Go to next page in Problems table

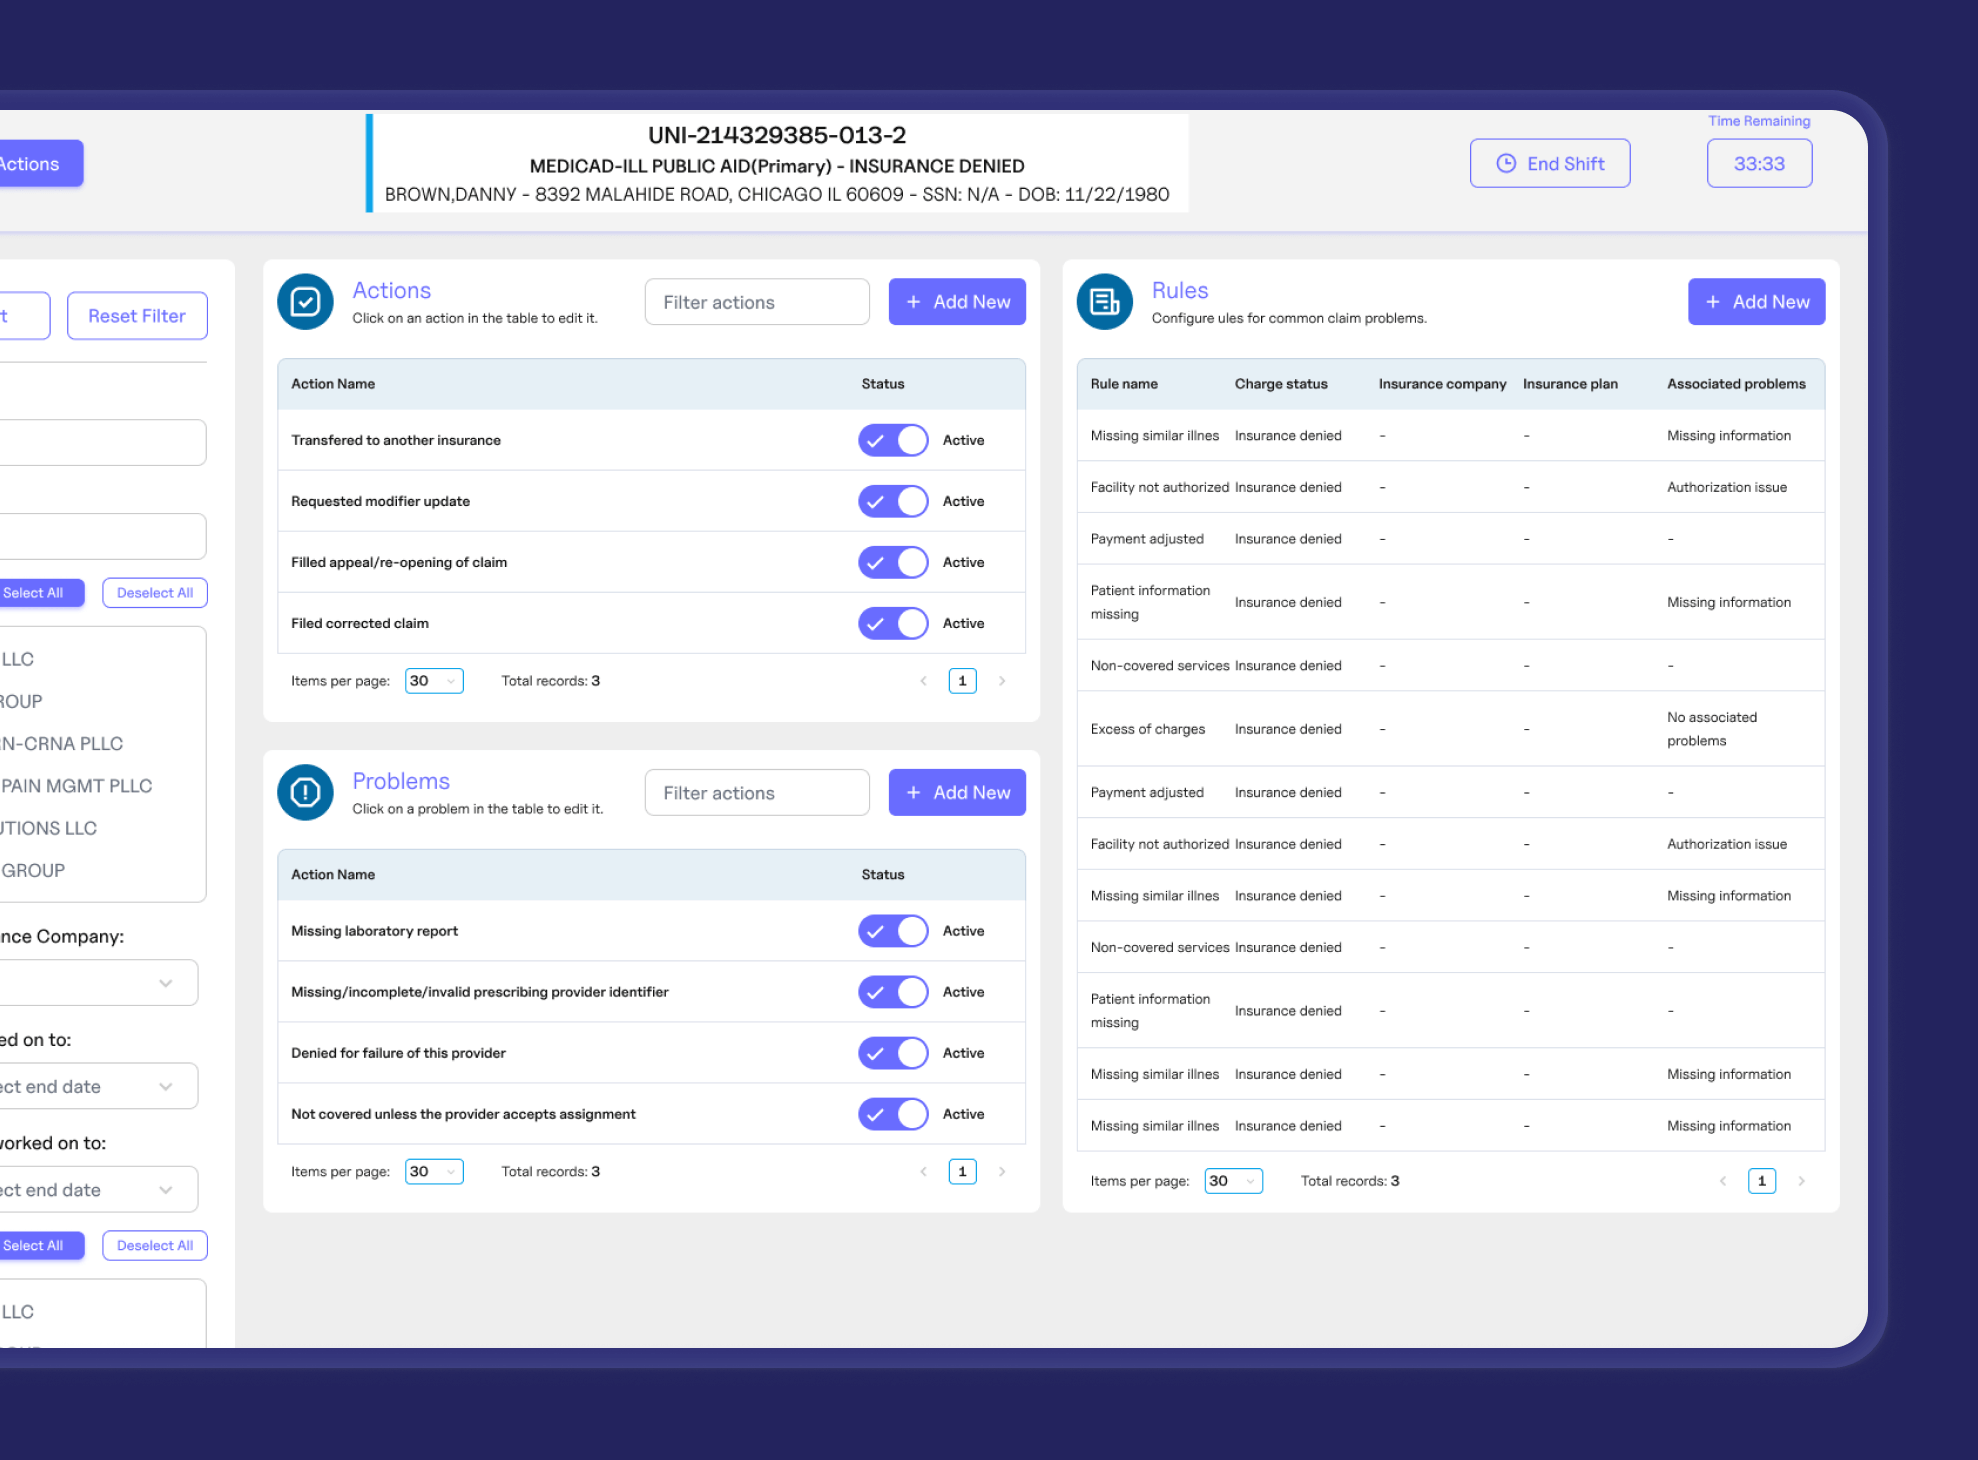(x=1002, y=1172)
